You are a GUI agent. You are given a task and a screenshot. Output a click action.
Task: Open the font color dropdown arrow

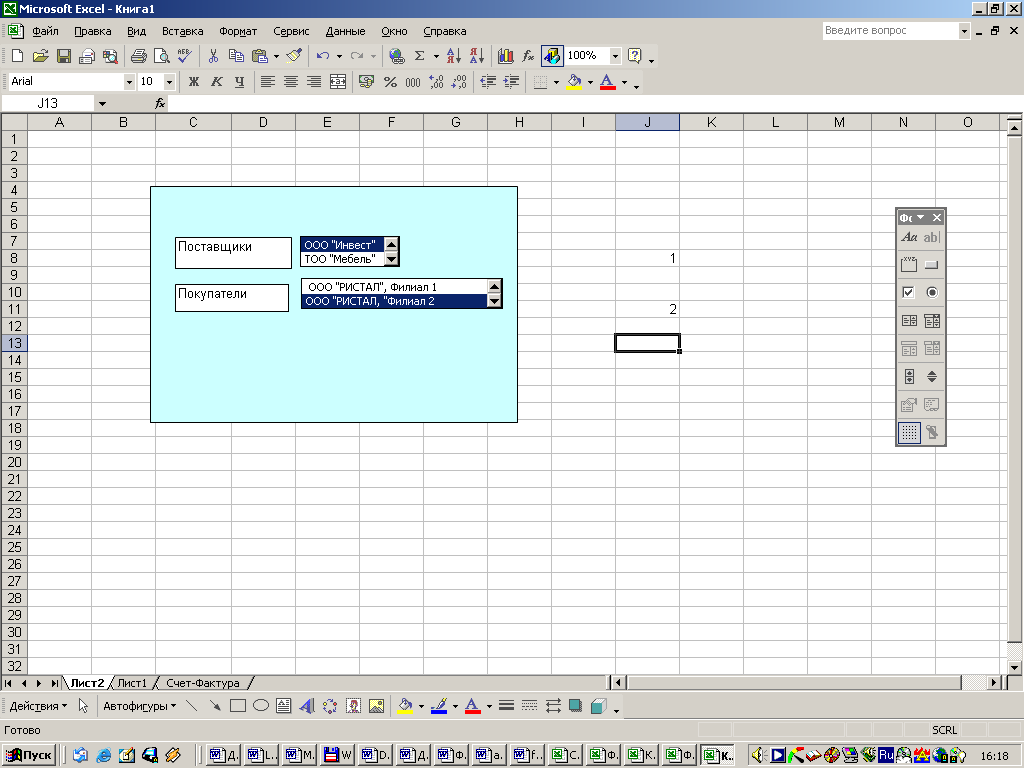[624, 82]
